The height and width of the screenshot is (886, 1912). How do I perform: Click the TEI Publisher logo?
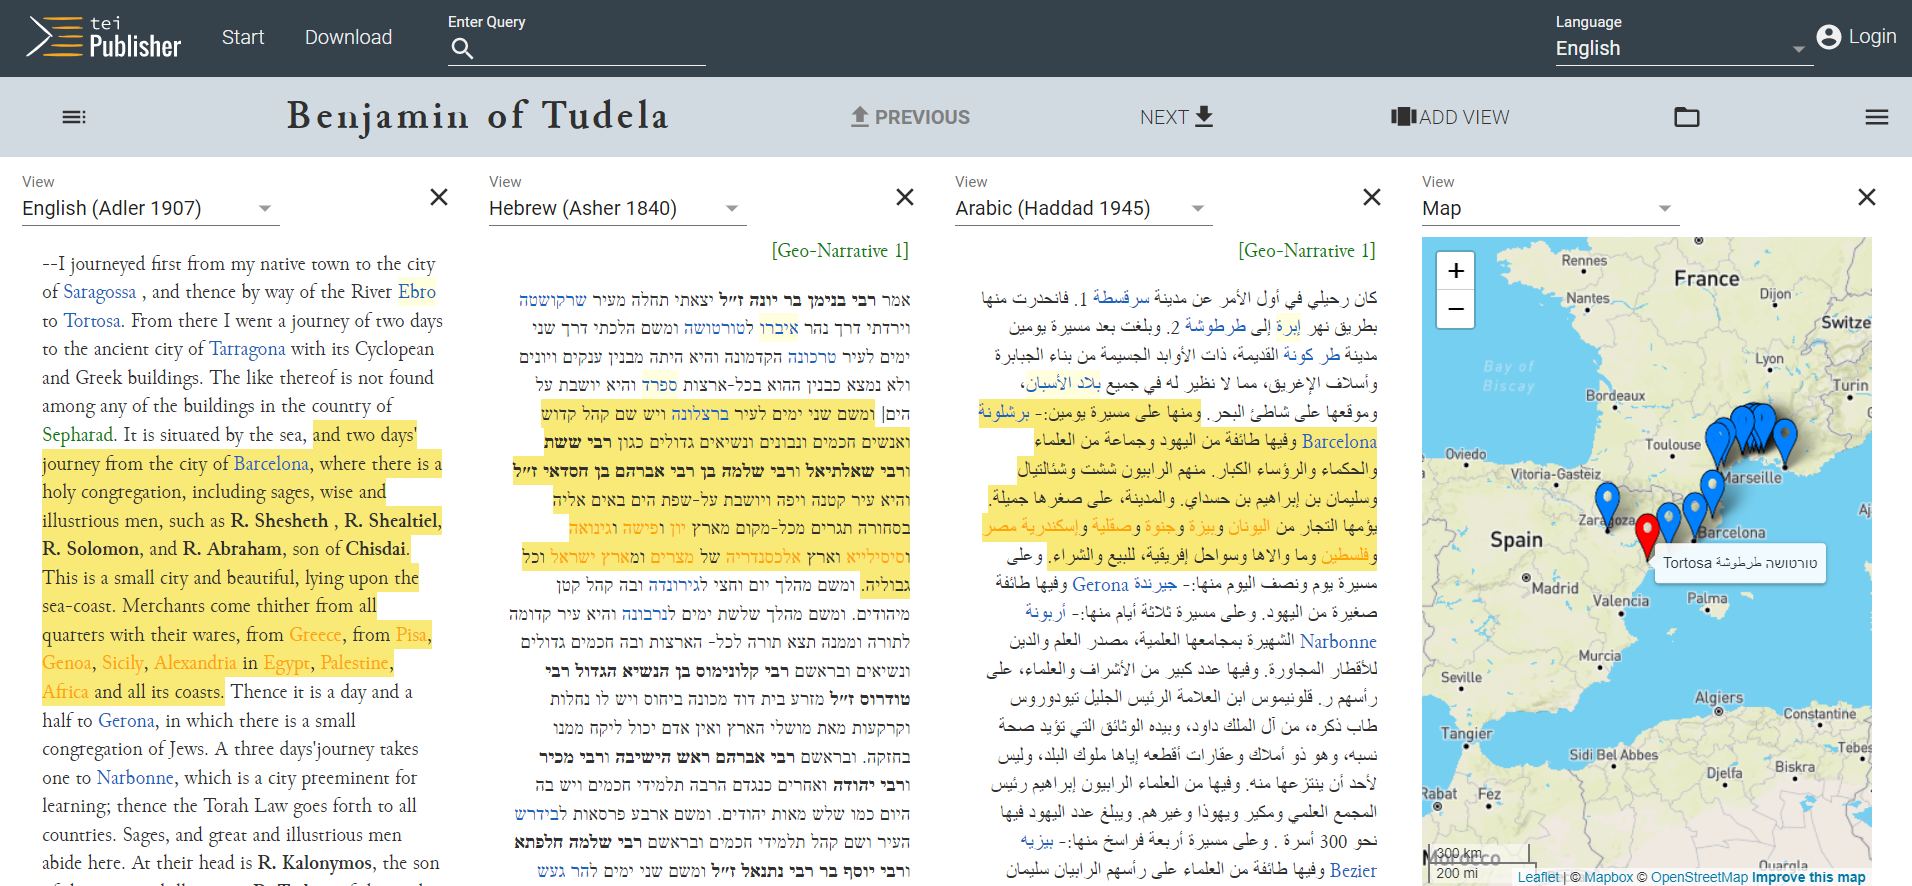point(104,37)
